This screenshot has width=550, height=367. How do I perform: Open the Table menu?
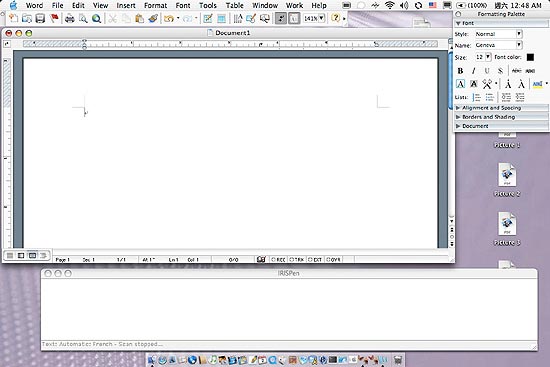(x=234, y=5)
